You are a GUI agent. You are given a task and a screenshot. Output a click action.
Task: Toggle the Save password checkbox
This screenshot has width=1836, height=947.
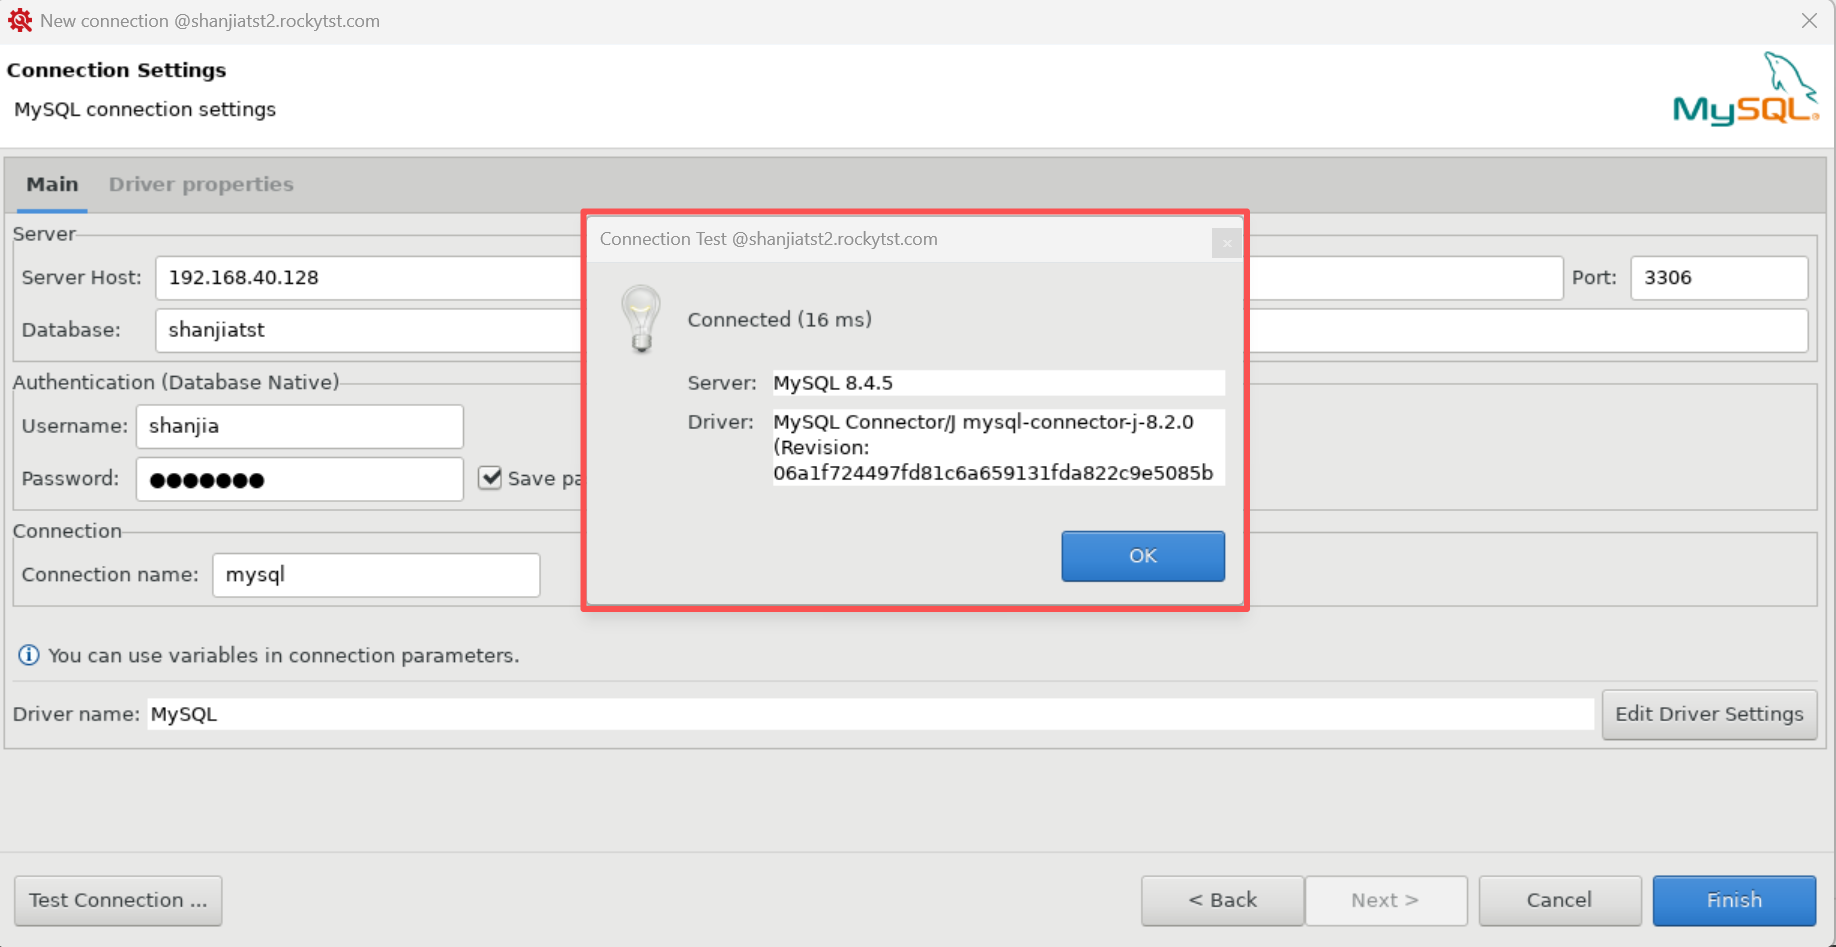click(x=490, y=478)
